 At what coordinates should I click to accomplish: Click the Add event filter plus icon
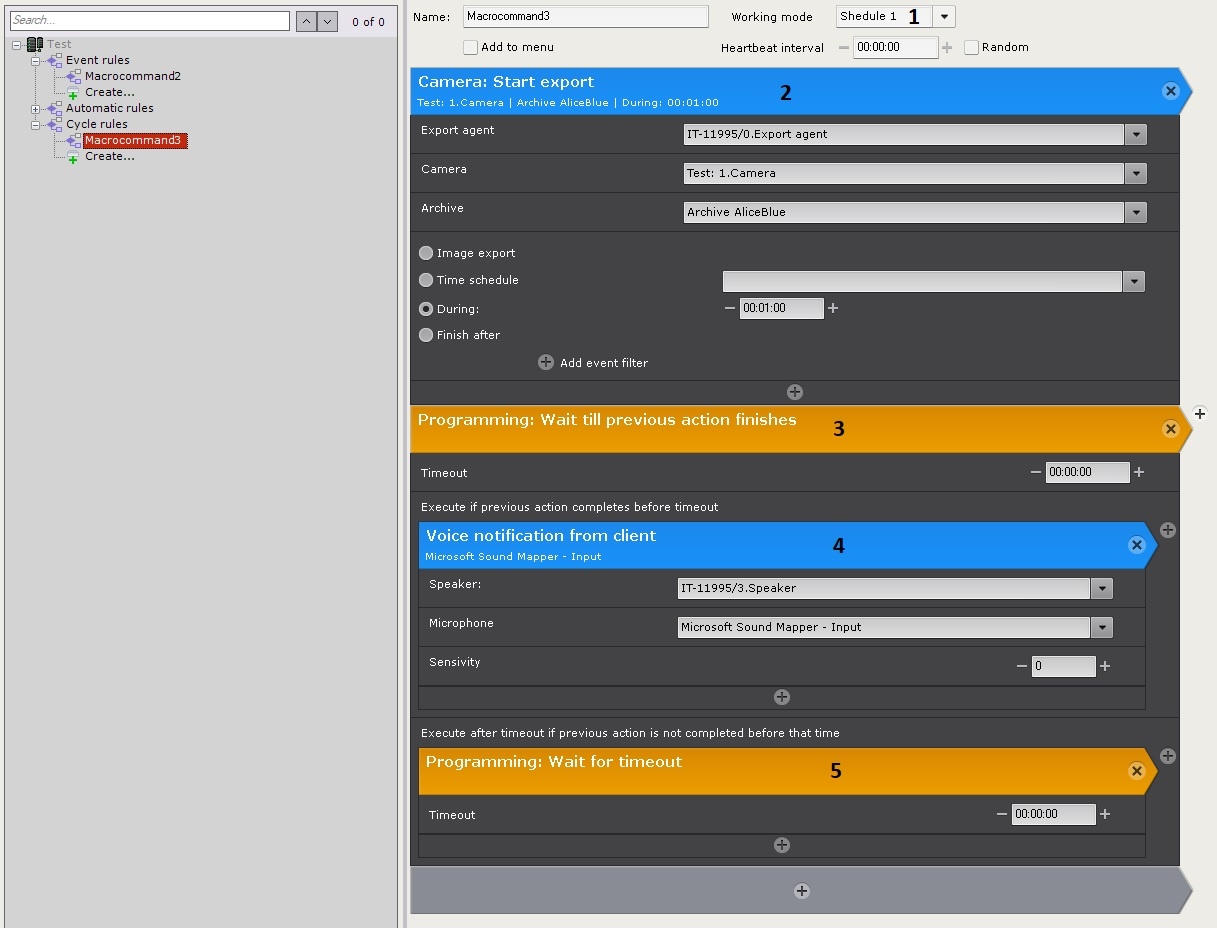click(546, 363)
